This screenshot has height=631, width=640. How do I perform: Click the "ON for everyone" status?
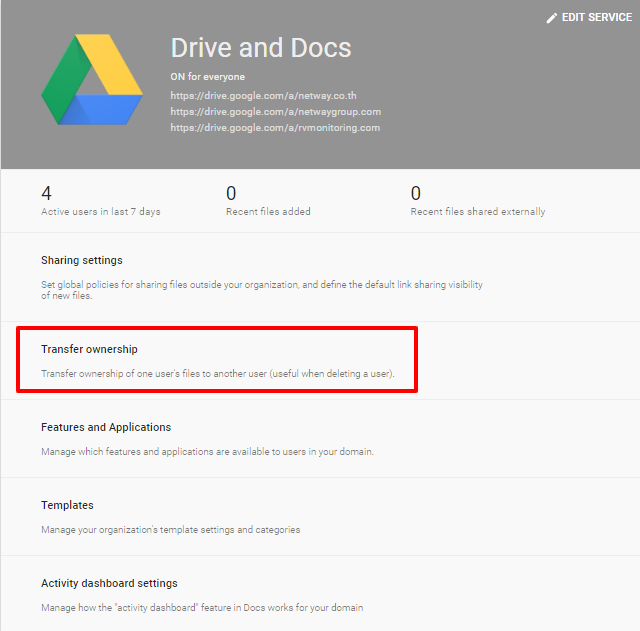pyautogui.click(x=208, y=77)
